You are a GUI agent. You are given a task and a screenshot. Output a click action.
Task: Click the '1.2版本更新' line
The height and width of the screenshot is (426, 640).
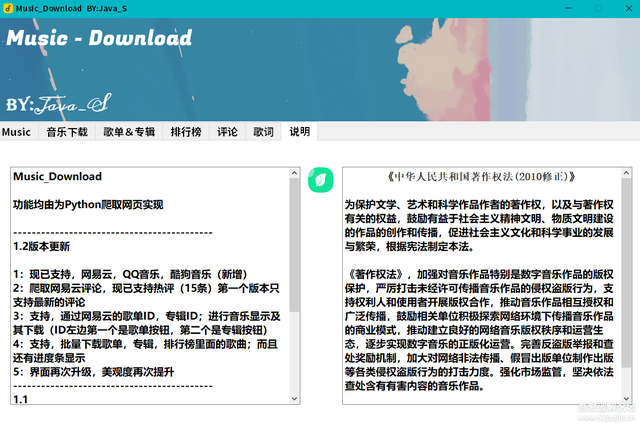pyautogui.click(x=42, y=246)
